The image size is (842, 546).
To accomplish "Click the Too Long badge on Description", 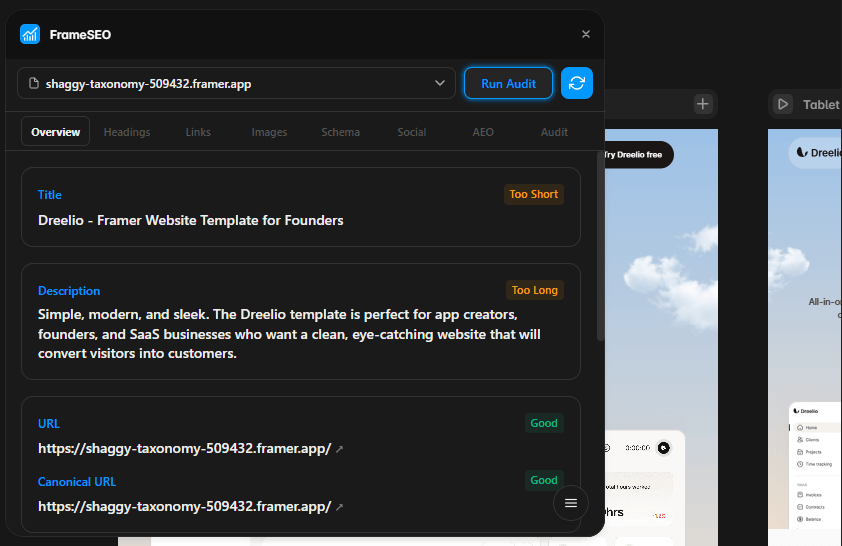I will [534, 290].
